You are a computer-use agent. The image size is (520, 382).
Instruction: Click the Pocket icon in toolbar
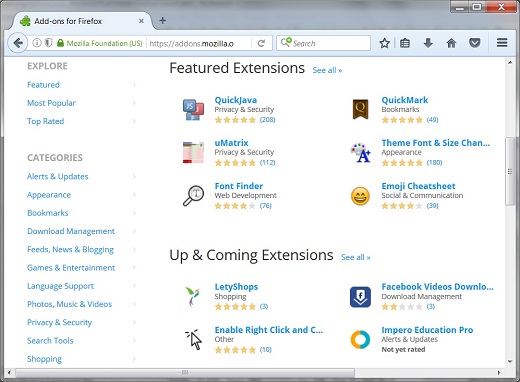475,43
